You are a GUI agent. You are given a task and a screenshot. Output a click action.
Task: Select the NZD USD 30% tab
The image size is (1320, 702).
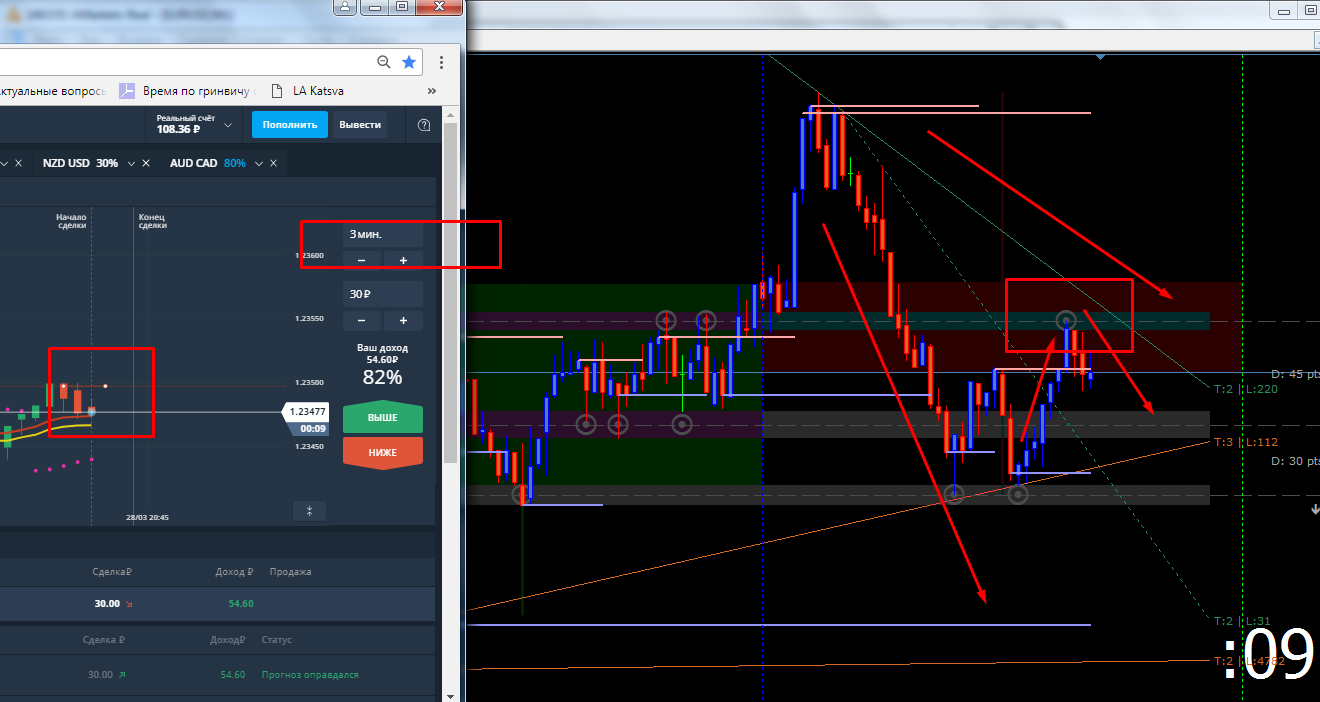pyautogui.click(x=80, y=163)
